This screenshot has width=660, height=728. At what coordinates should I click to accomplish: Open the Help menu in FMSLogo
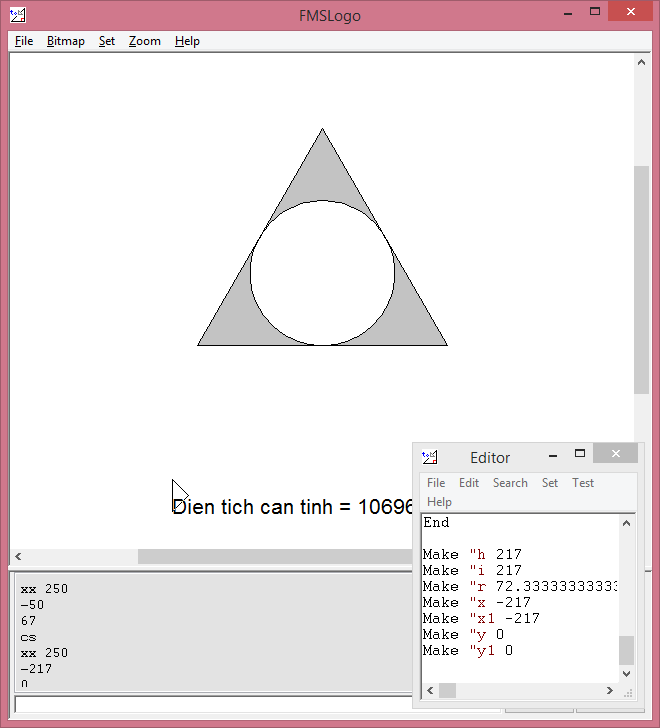point(187,41)
